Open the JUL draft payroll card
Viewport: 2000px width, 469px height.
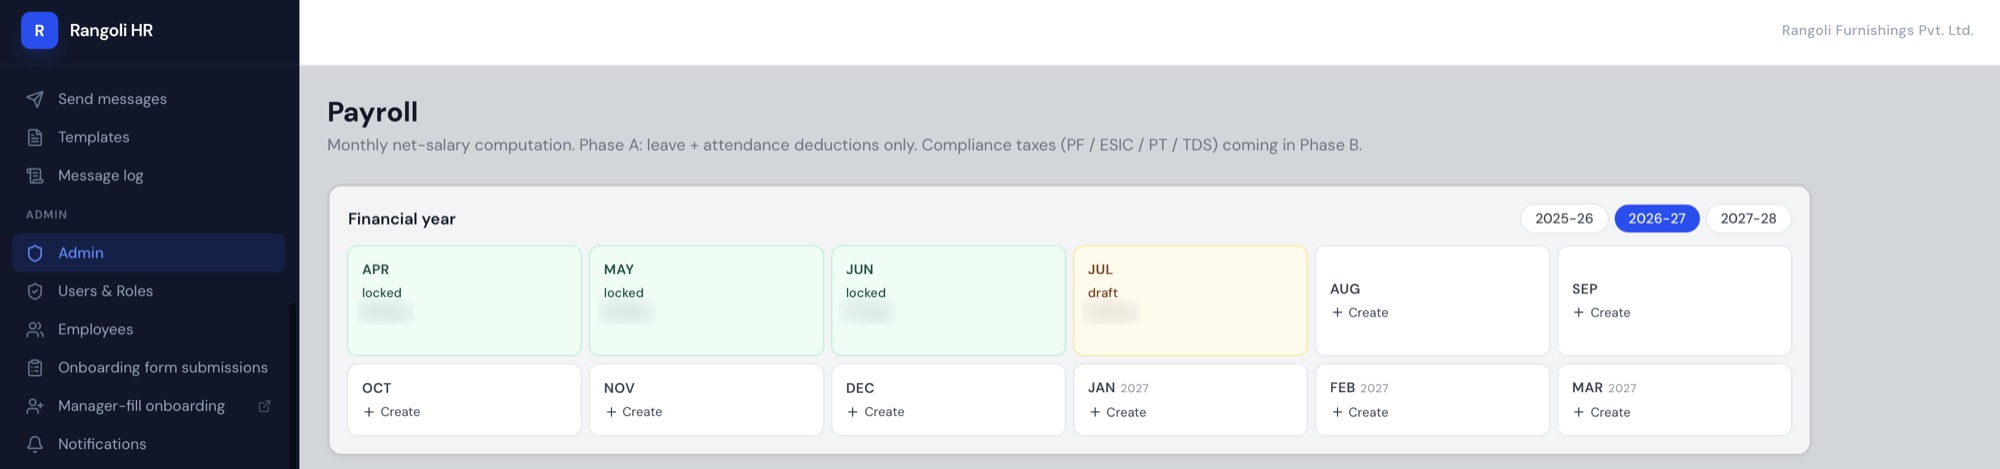tap(1190, 301)
